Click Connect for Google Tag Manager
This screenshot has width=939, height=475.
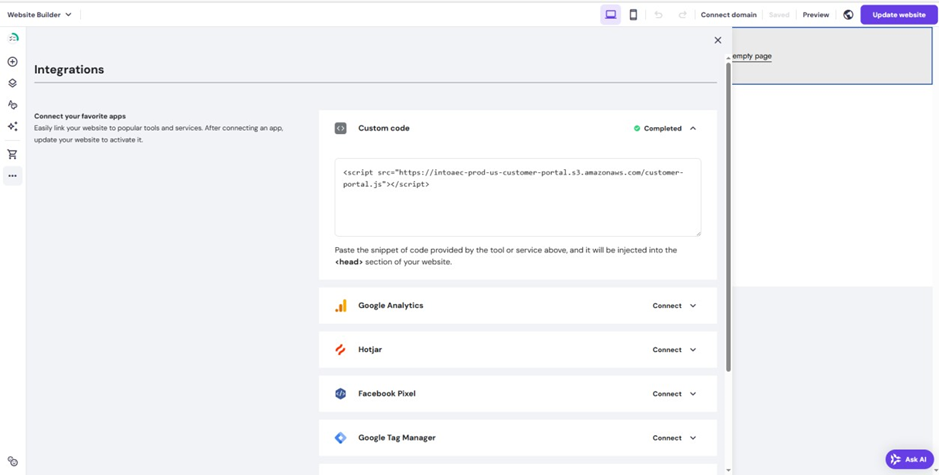coord(667,438)
